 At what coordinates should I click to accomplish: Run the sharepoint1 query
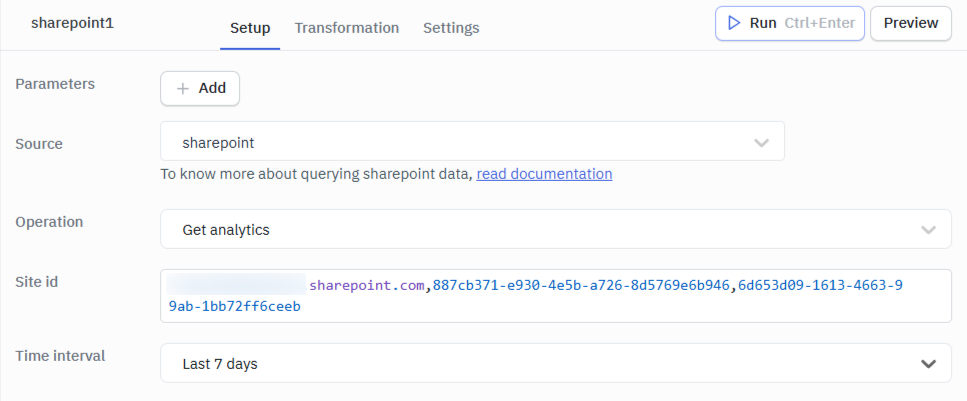(x=790, y=23)
